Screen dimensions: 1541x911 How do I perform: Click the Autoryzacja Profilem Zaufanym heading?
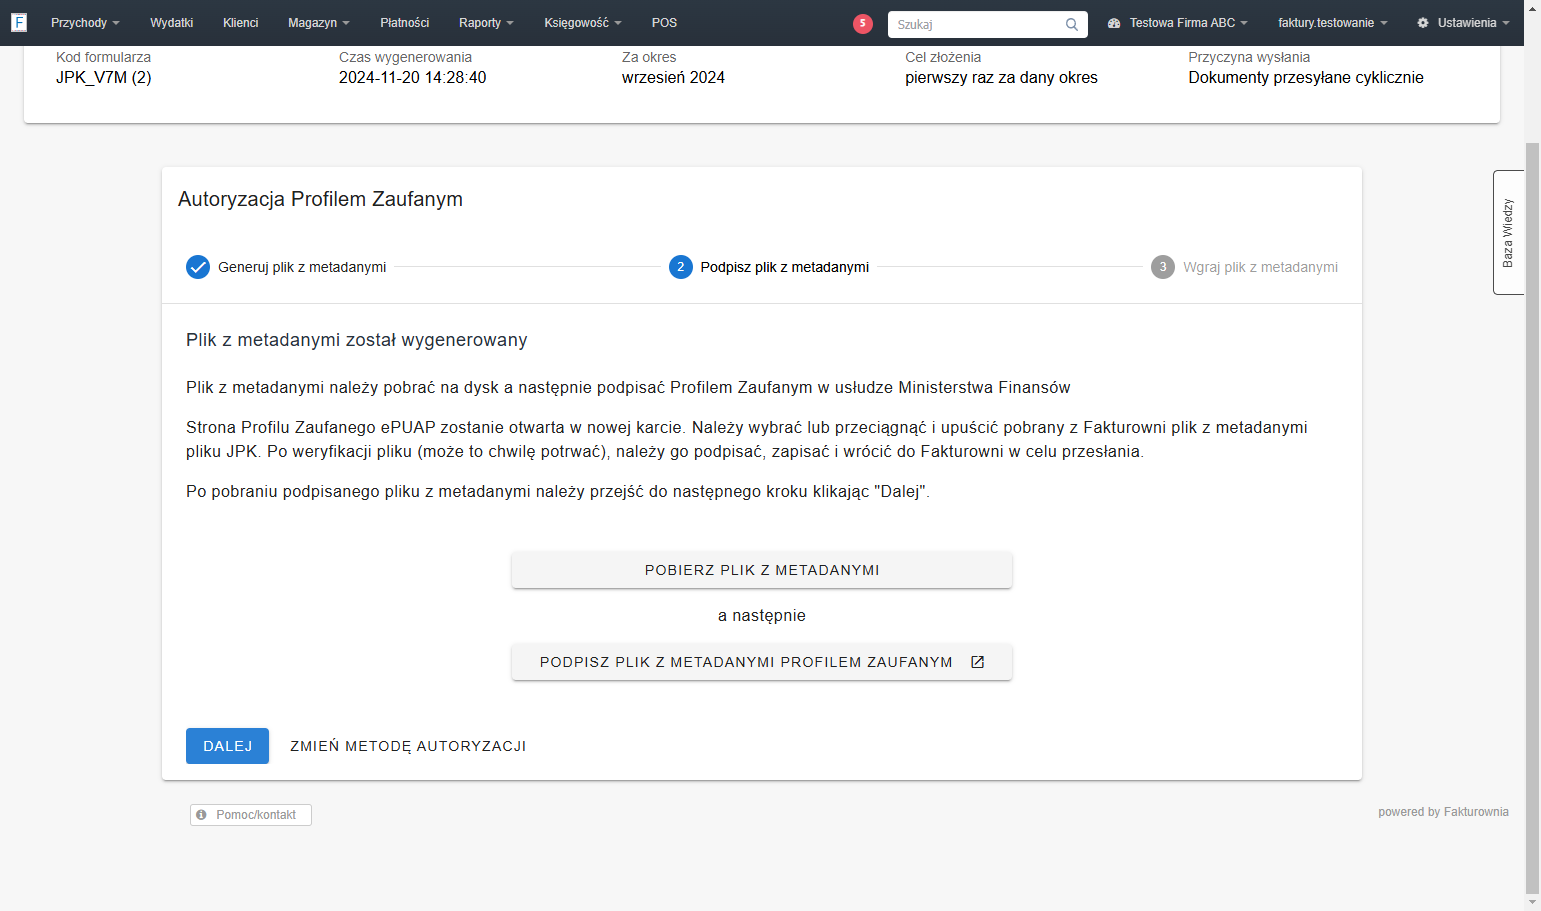coord(320,199)
